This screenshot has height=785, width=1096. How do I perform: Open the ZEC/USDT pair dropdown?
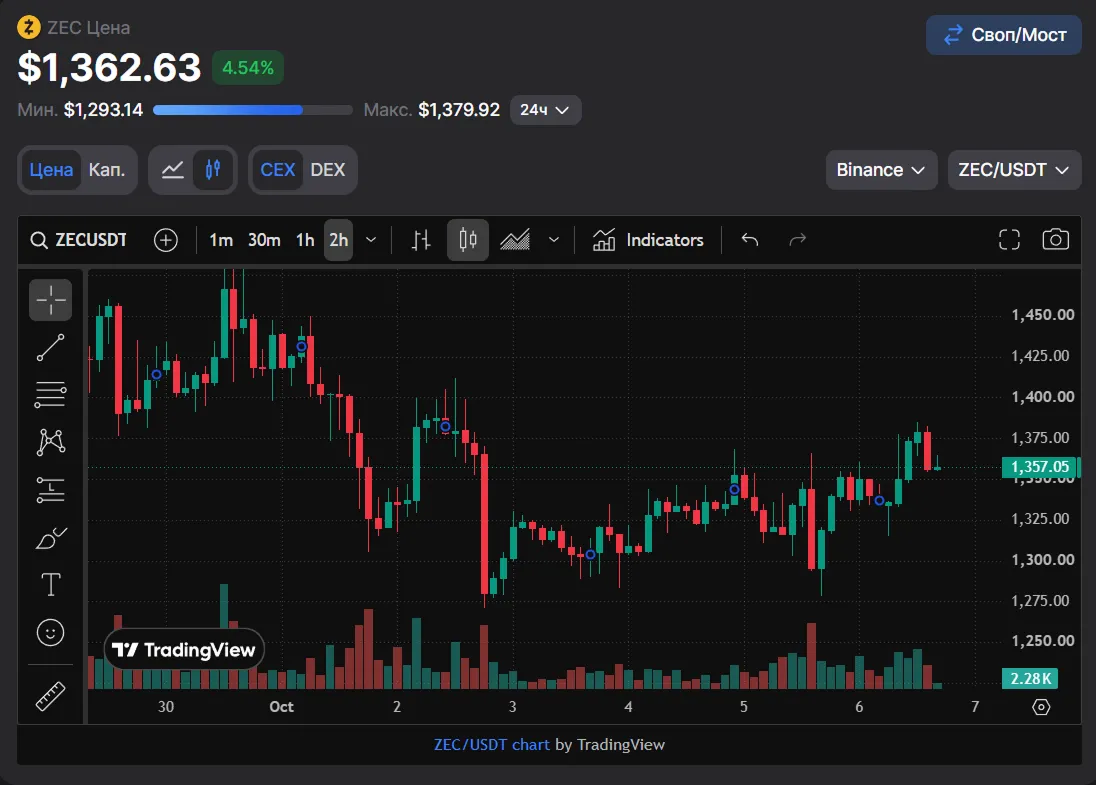click(x=1014, y=170)
